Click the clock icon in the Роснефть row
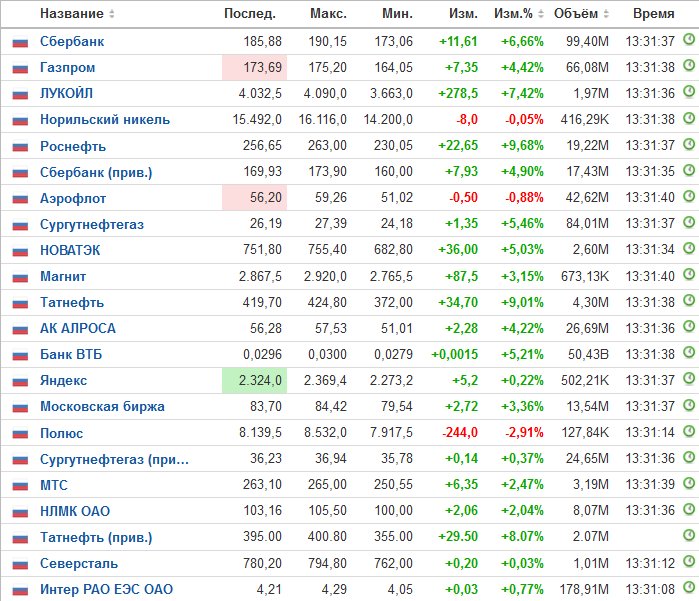699x601 pixels. coord(689,144)
